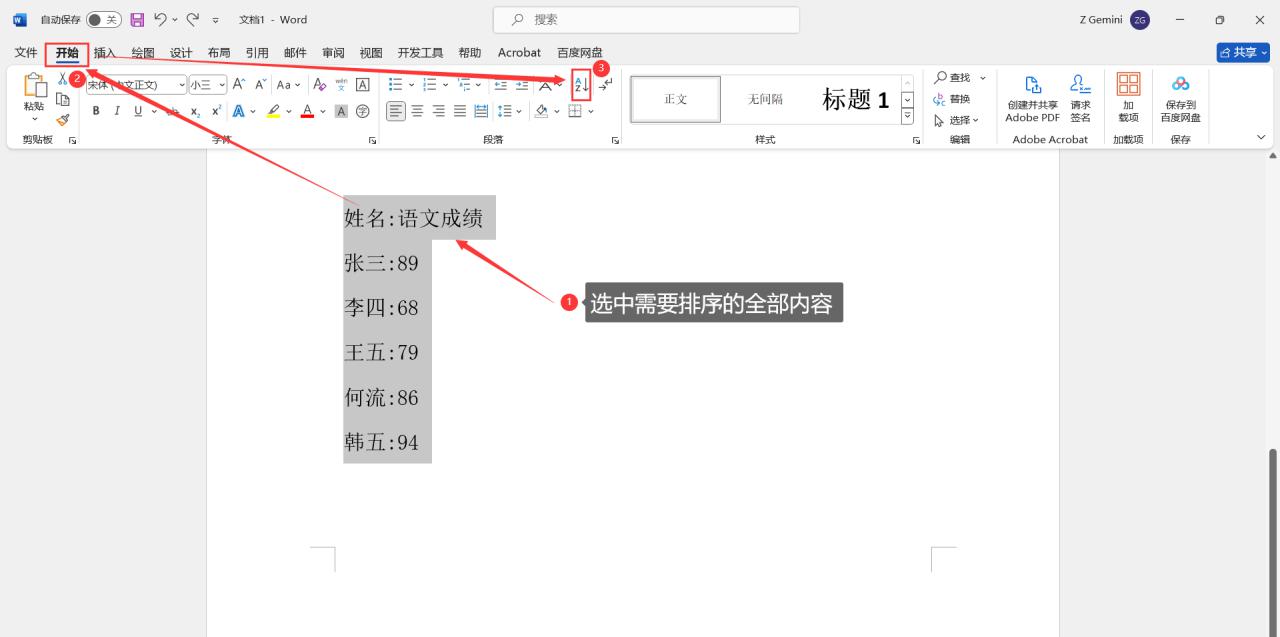Screen dimensions: 1280x637
Task: Click the Clear Formatting eraser icon
Action: point(320,85)
